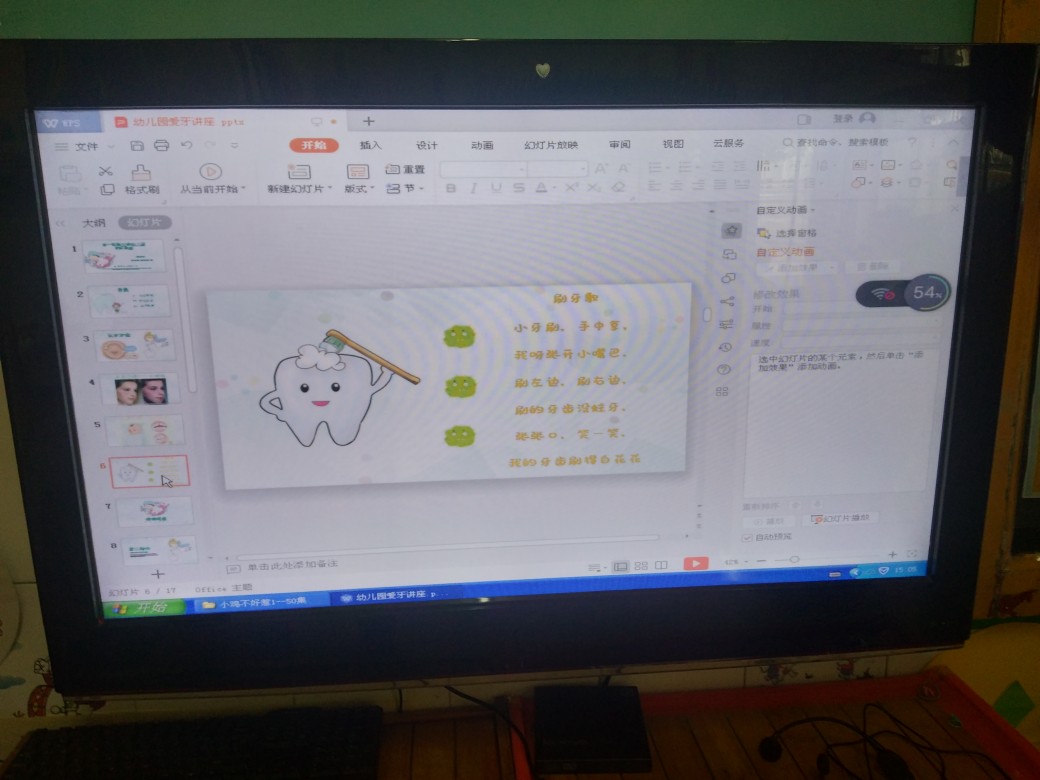Viewport: 1040px width, 780px height.
Task: Click the print icon in quick access toolbar
Action: 161,146
